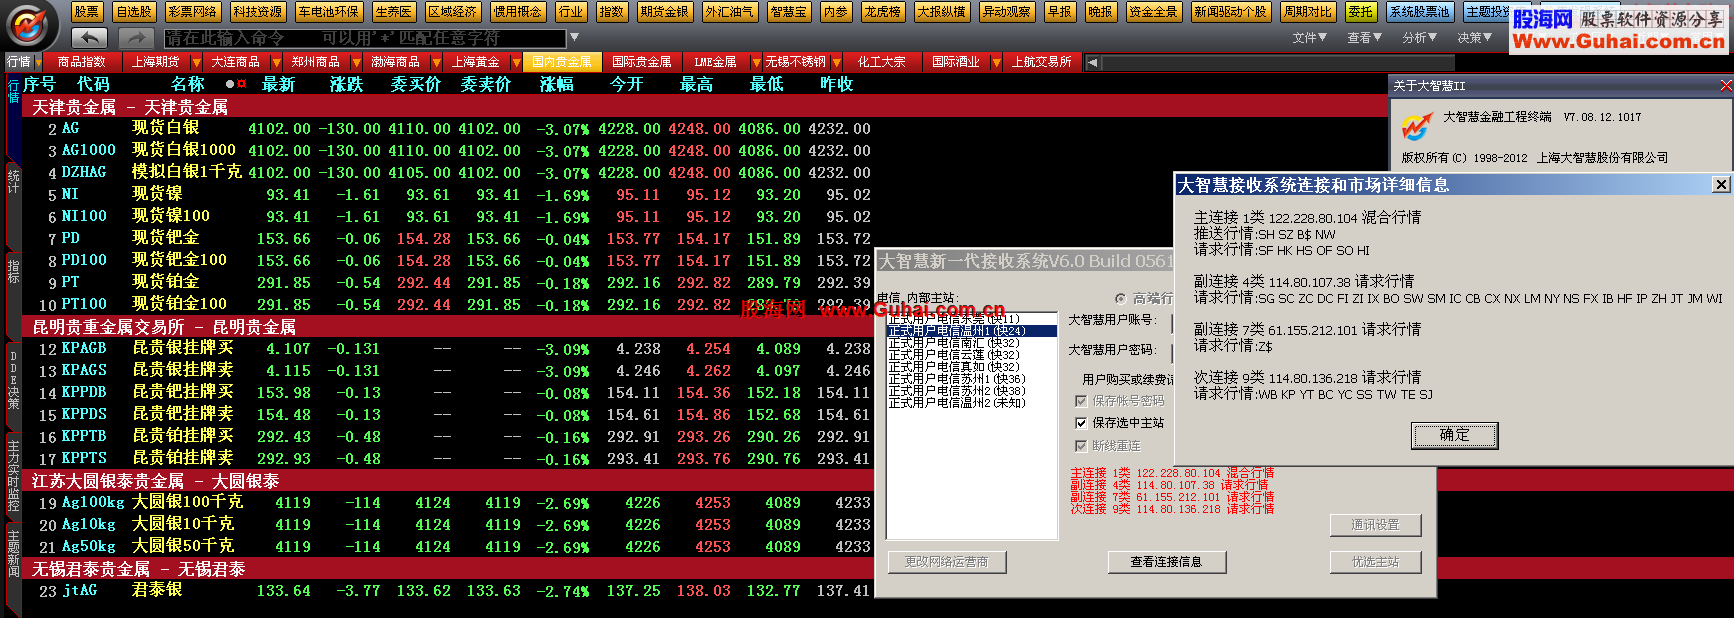Focus the command input field

click(365, 38)
